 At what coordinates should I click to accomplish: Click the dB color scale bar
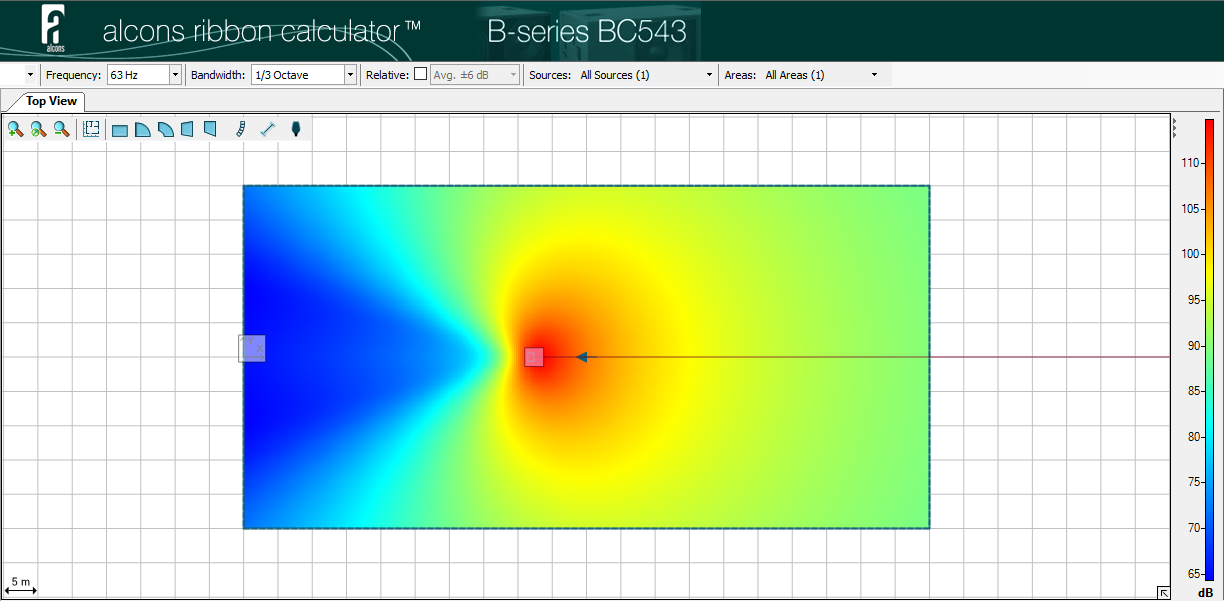click(1210, 349)
